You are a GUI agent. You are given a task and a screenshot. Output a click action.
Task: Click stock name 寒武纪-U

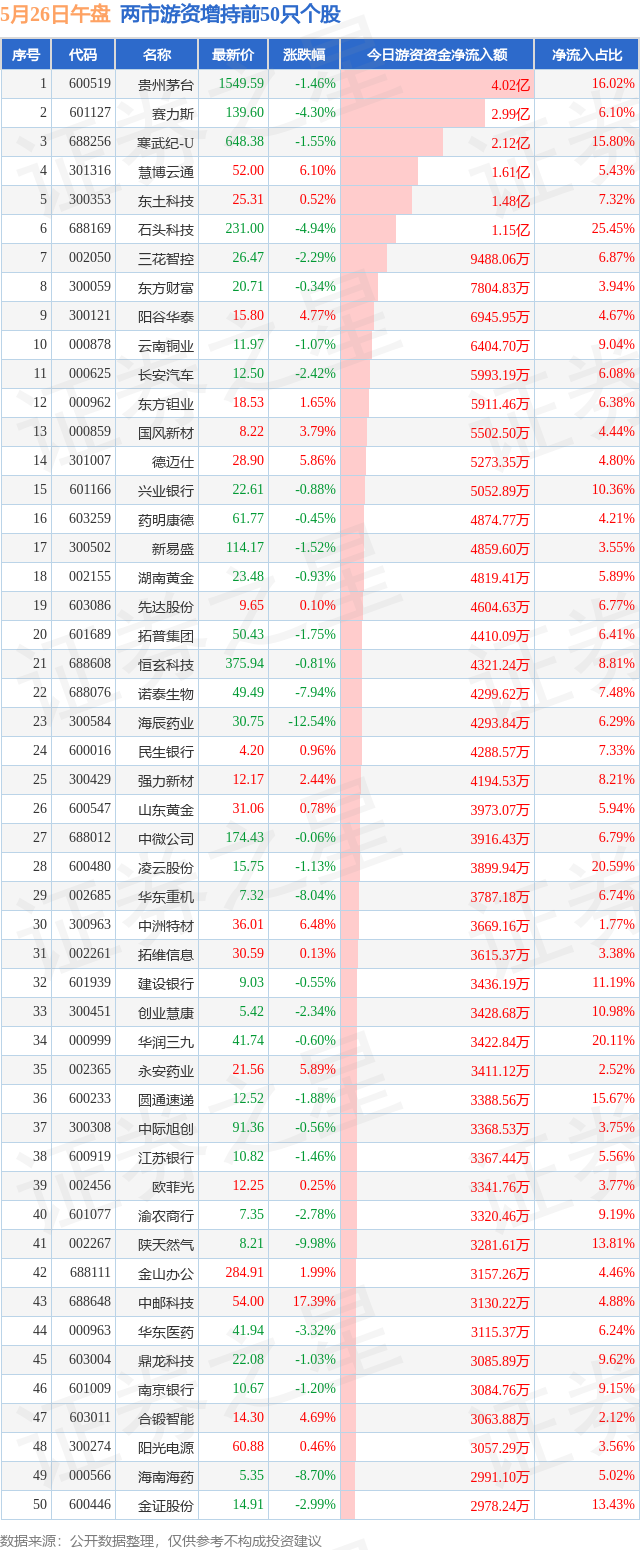[x=166, y=142]
